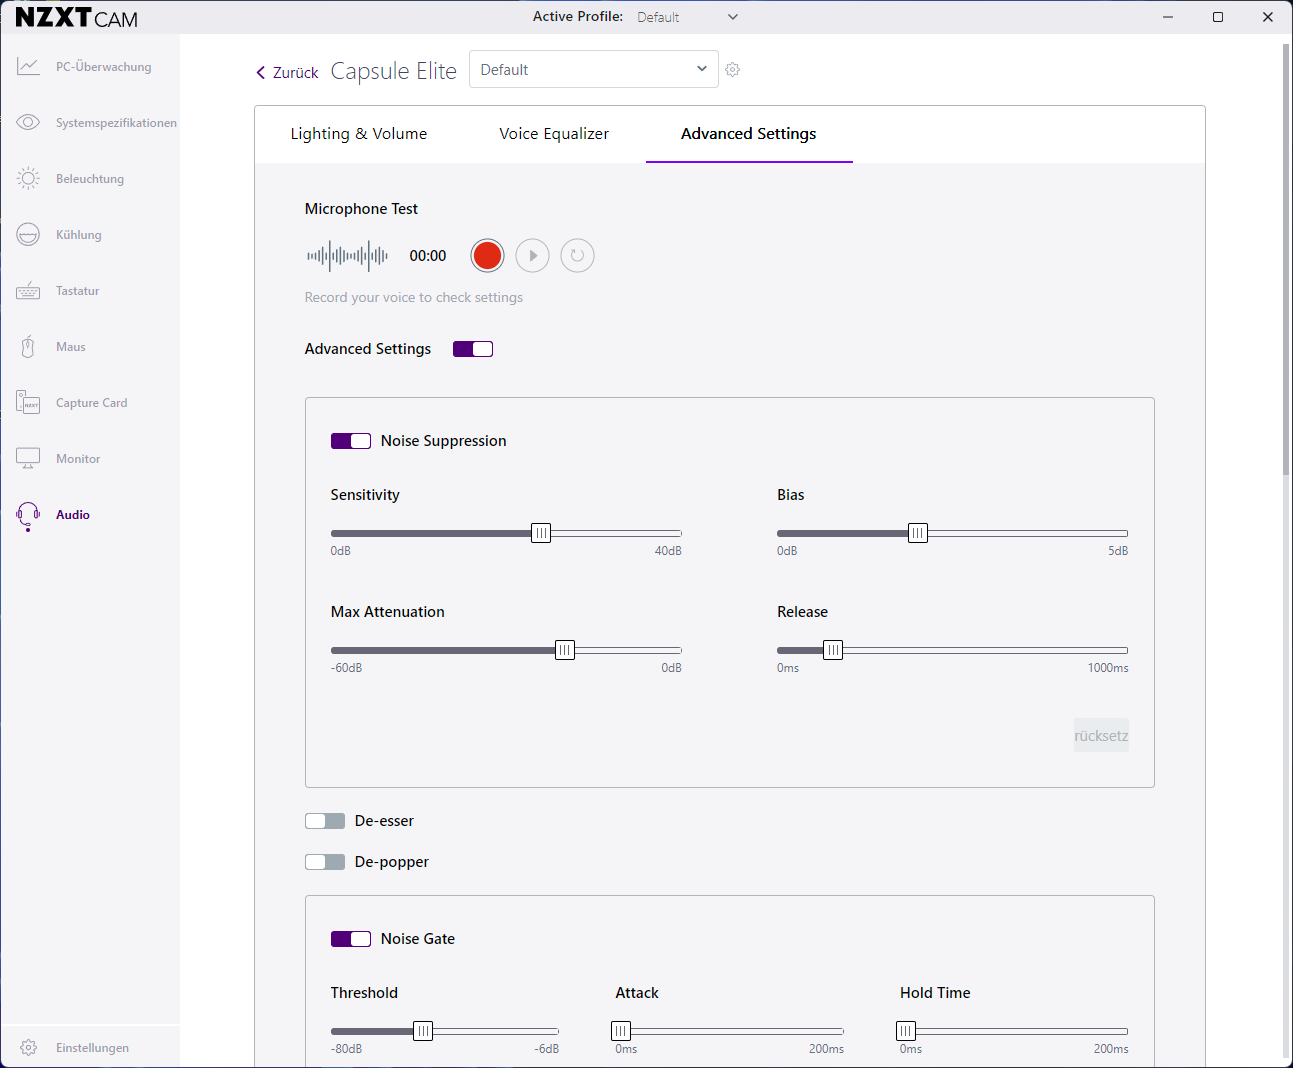The width and height of the screenshot is (1293, 1068).
Task: Turn on the De-popper switch
Action: pos(325,862)
